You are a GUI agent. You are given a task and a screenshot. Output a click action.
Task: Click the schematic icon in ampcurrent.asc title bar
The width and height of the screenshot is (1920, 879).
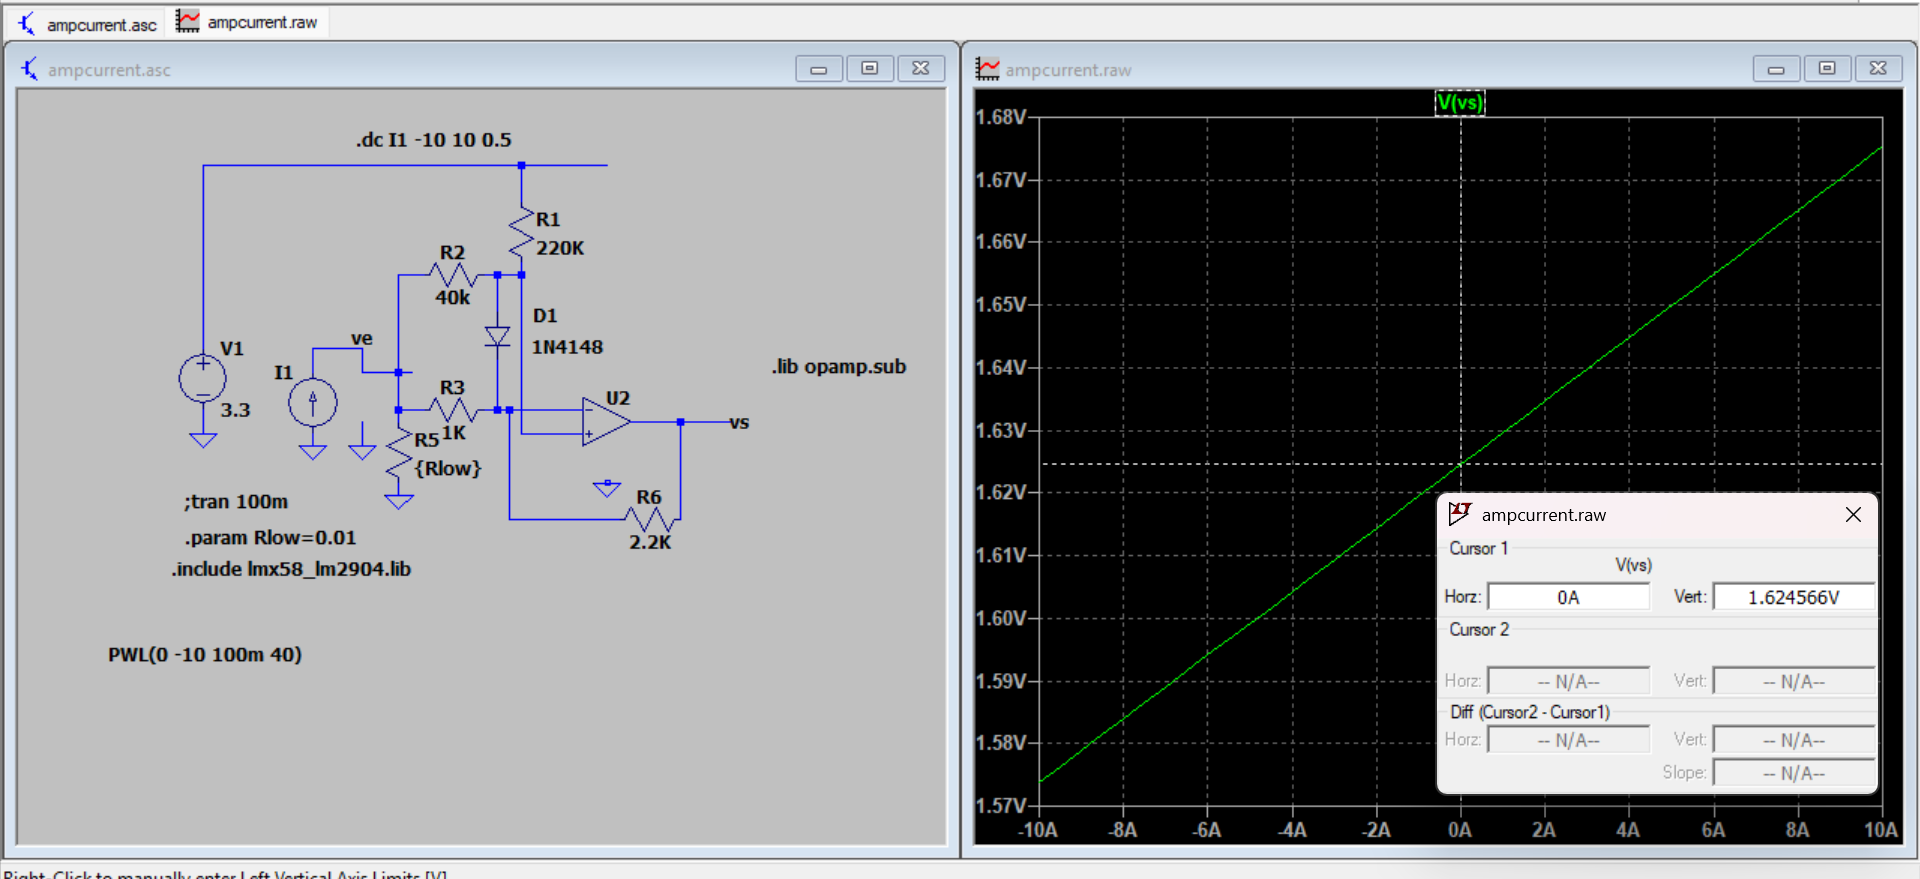click(30, 69)
